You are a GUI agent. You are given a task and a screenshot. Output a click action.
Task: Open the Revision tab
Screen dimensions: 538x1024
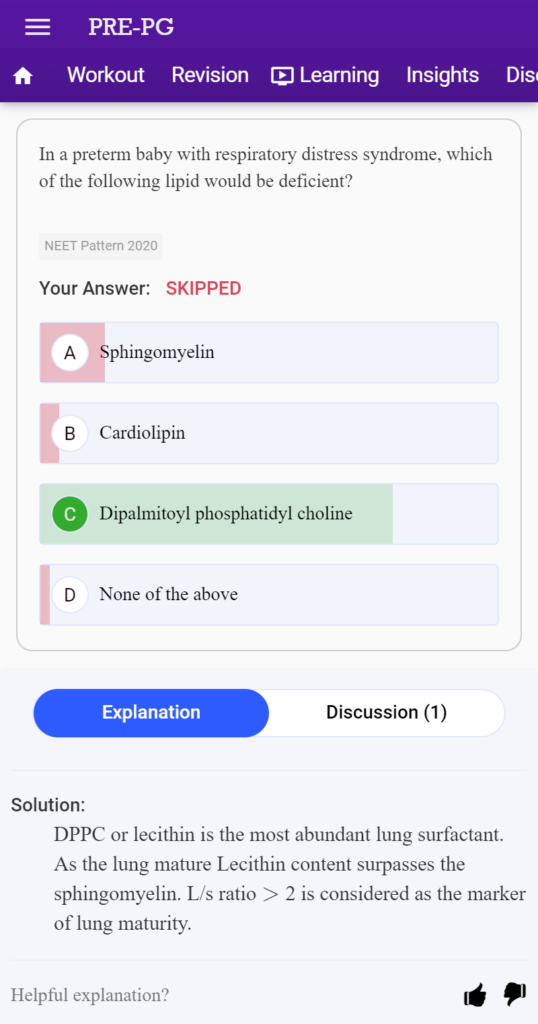pyautogui.click(x=210, y=75)
